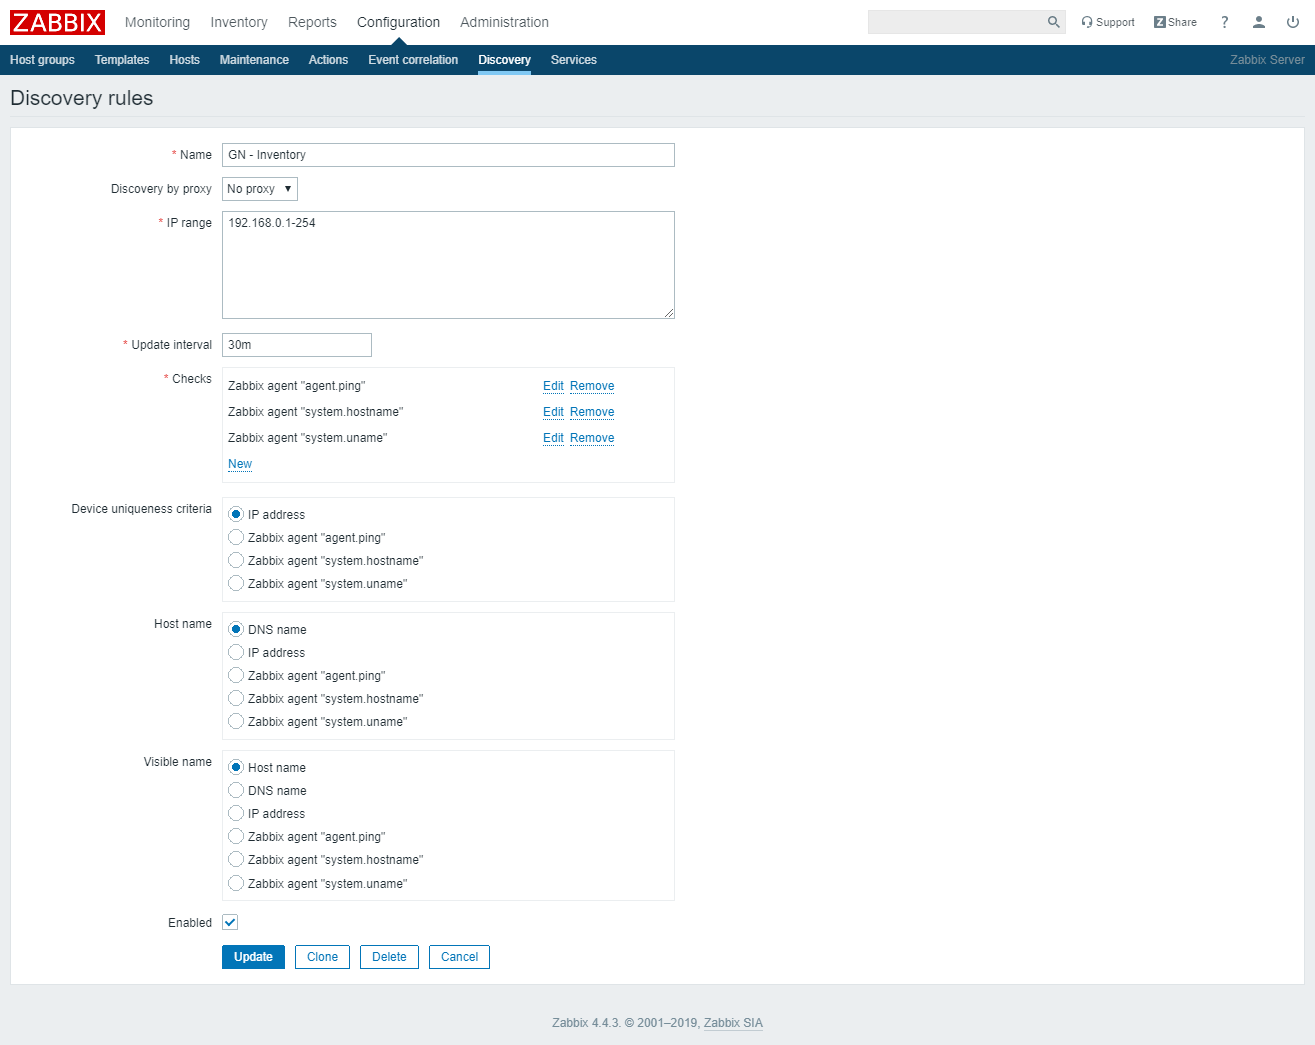Click the Zabbix Server label
Screen dimensions: 1315x1045
click(x=1267, y=60)
